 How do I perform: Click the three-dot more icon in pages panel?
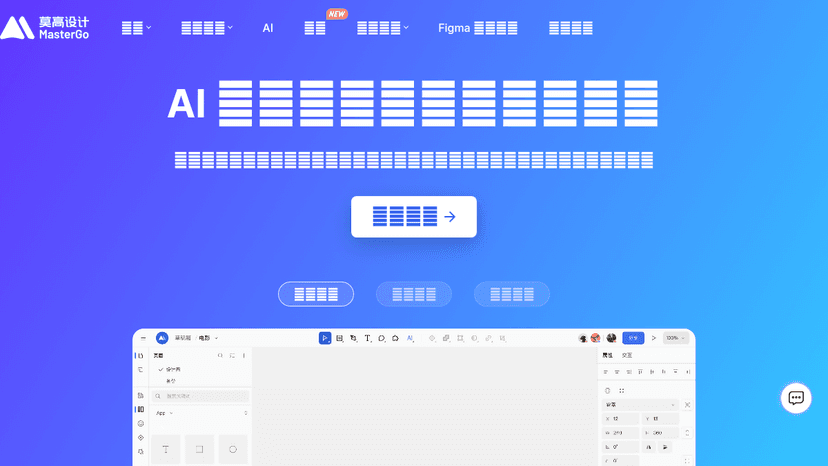pos(244,356)
